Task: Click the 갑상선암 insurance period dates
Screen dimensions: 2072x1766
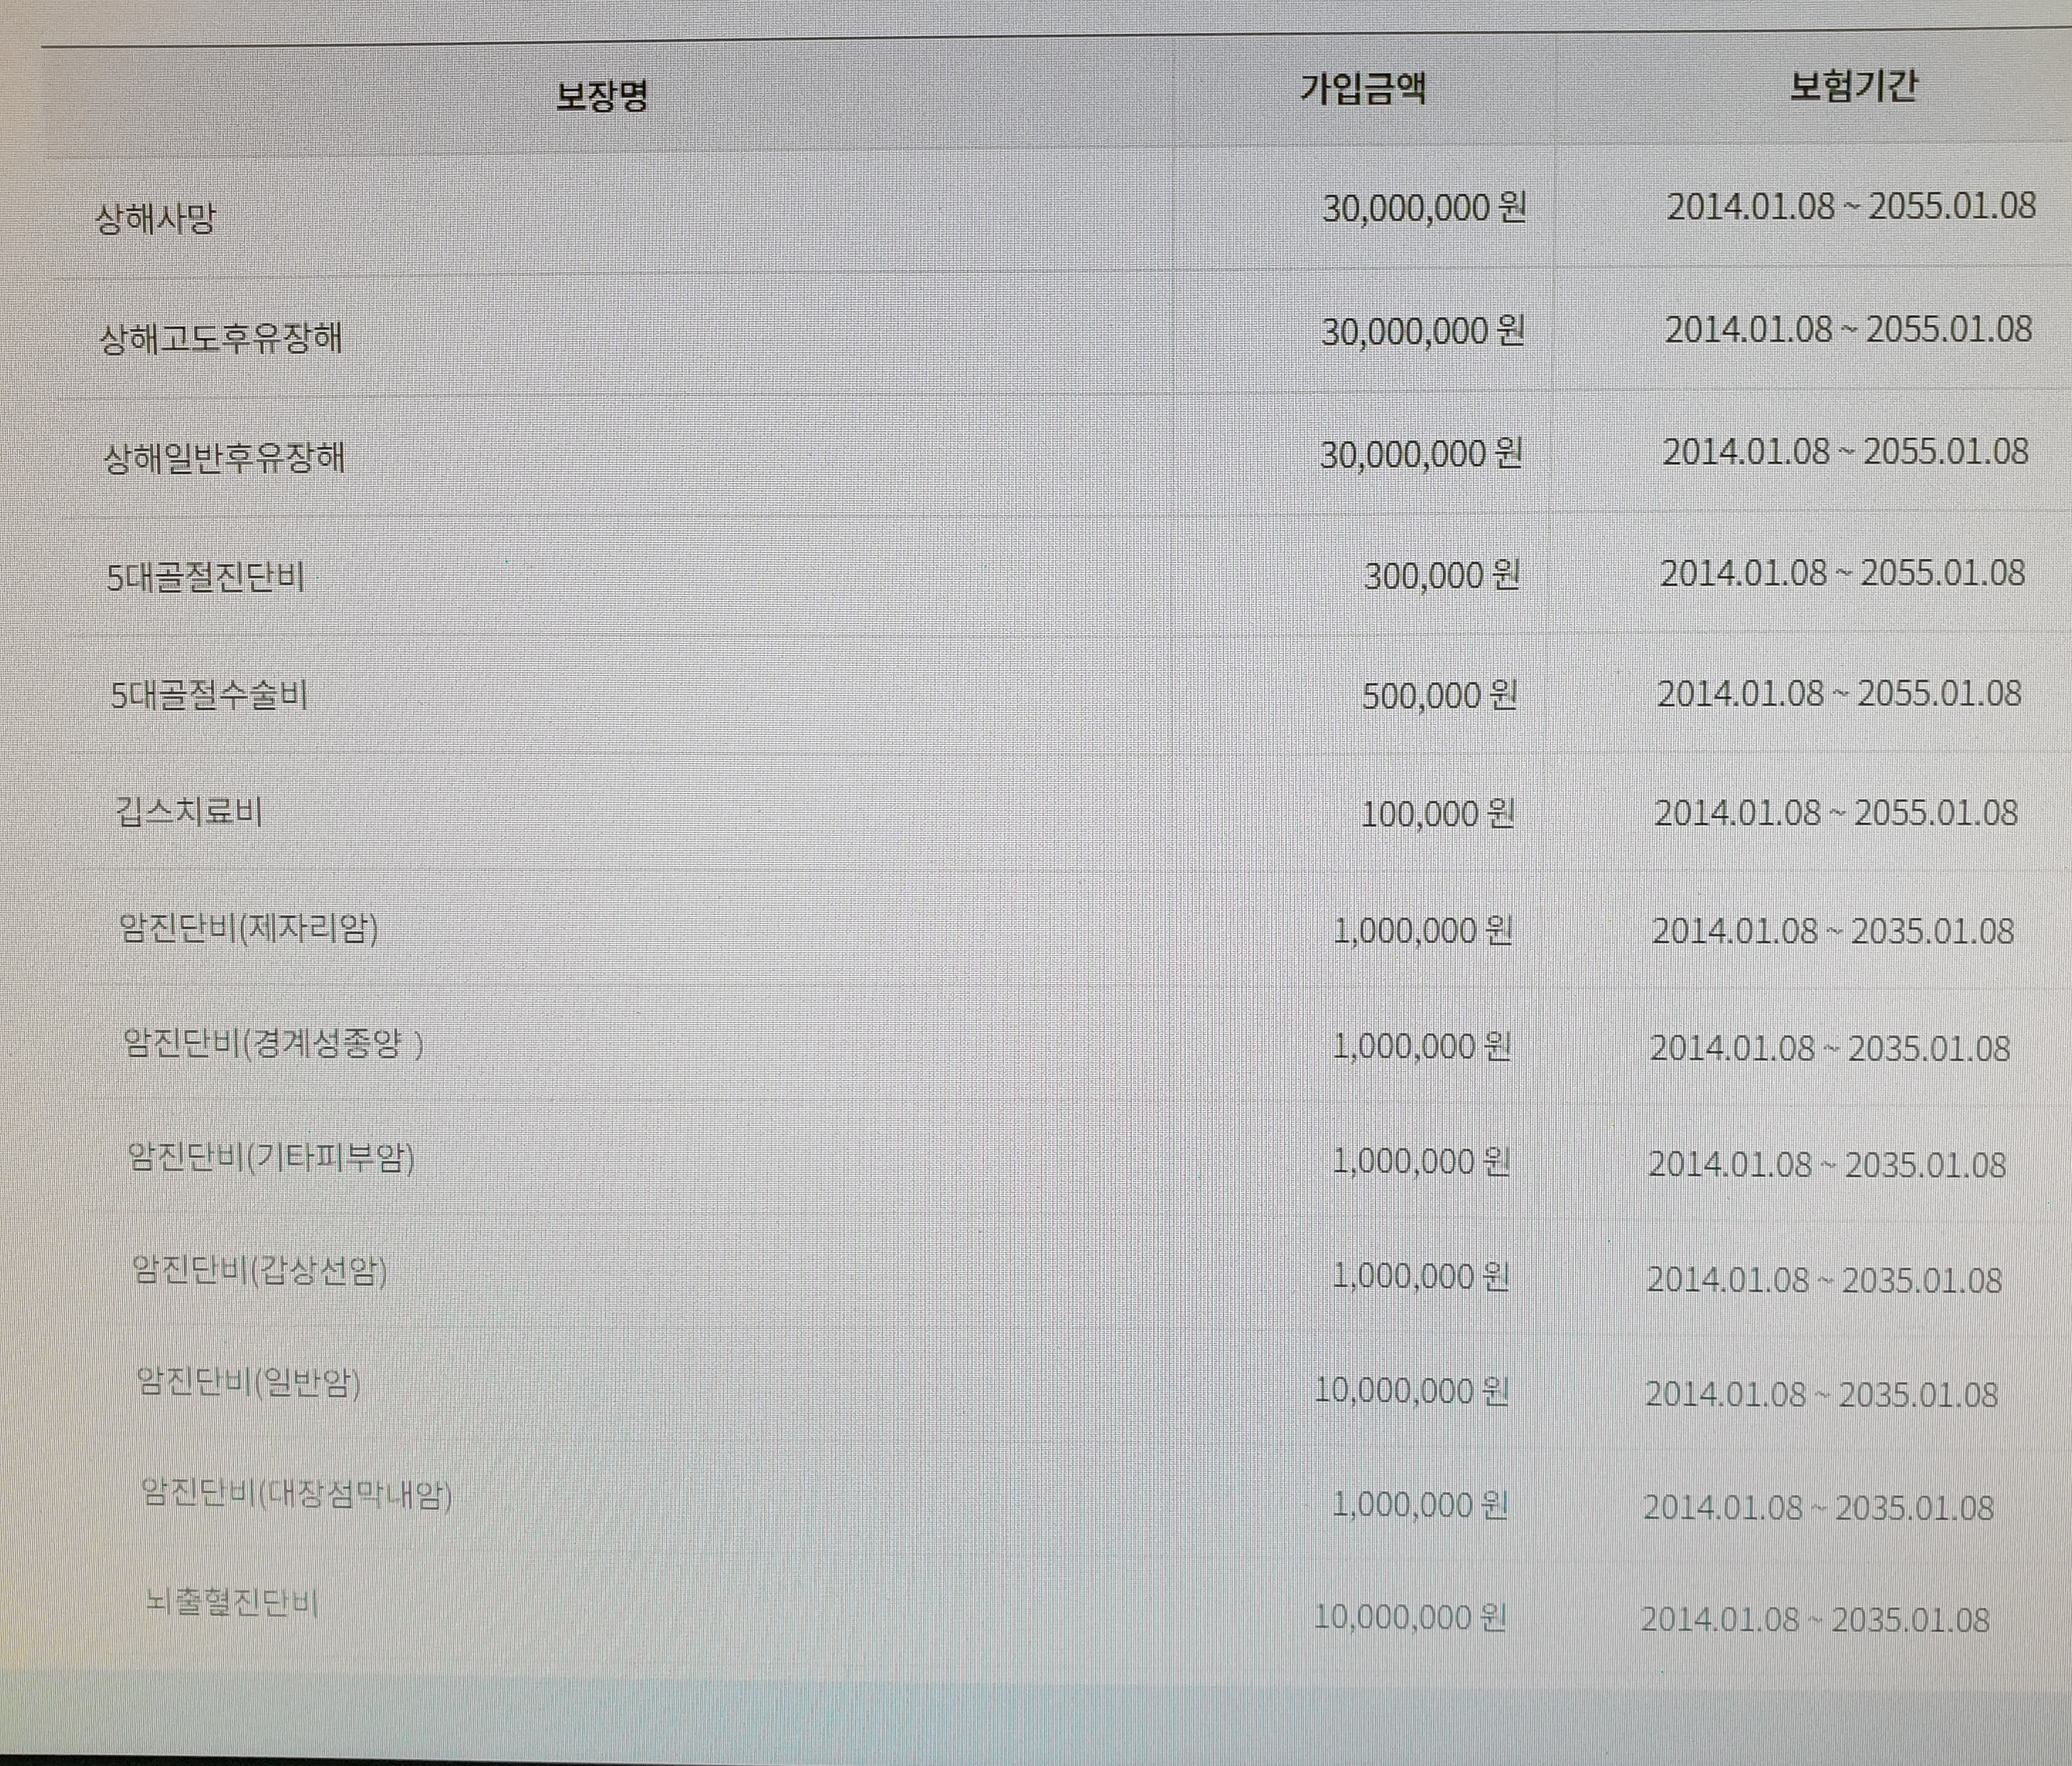Action: coord(1824,1280)
